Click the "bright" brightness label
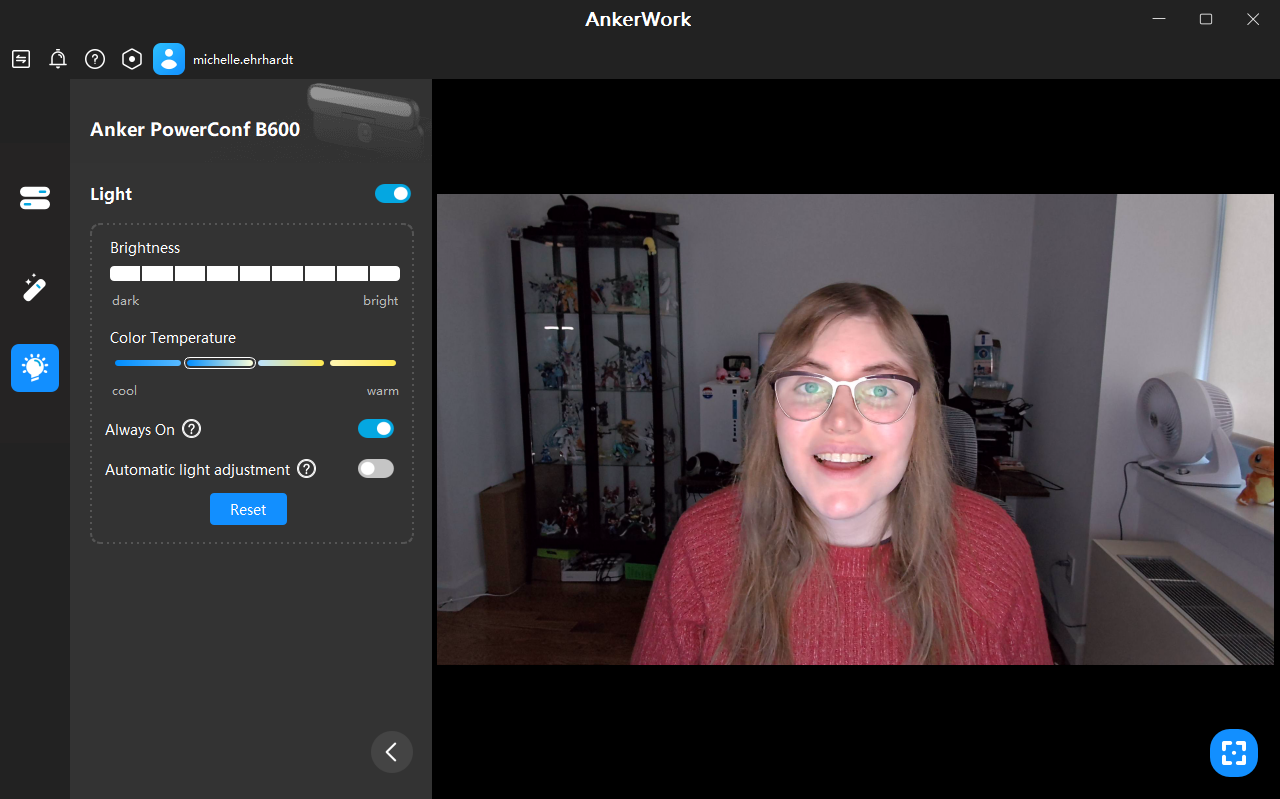1280x799 pixels. point(381,301)
